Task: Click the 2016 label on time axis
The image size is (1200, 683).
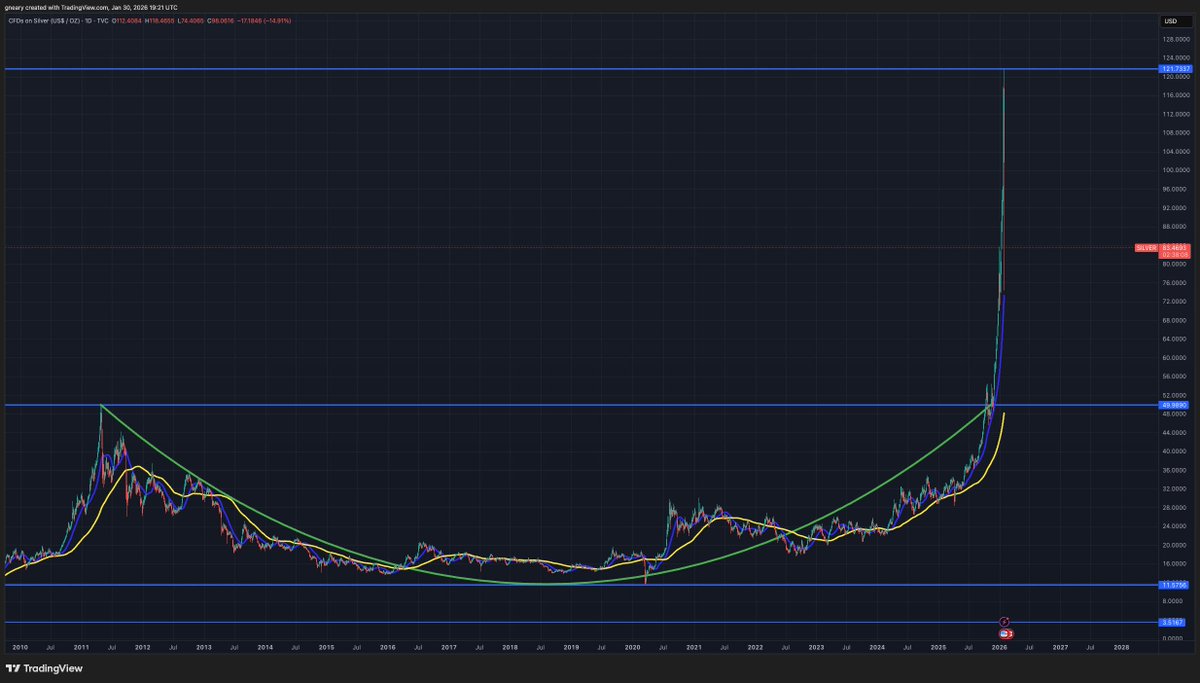Action: [386, 647]
